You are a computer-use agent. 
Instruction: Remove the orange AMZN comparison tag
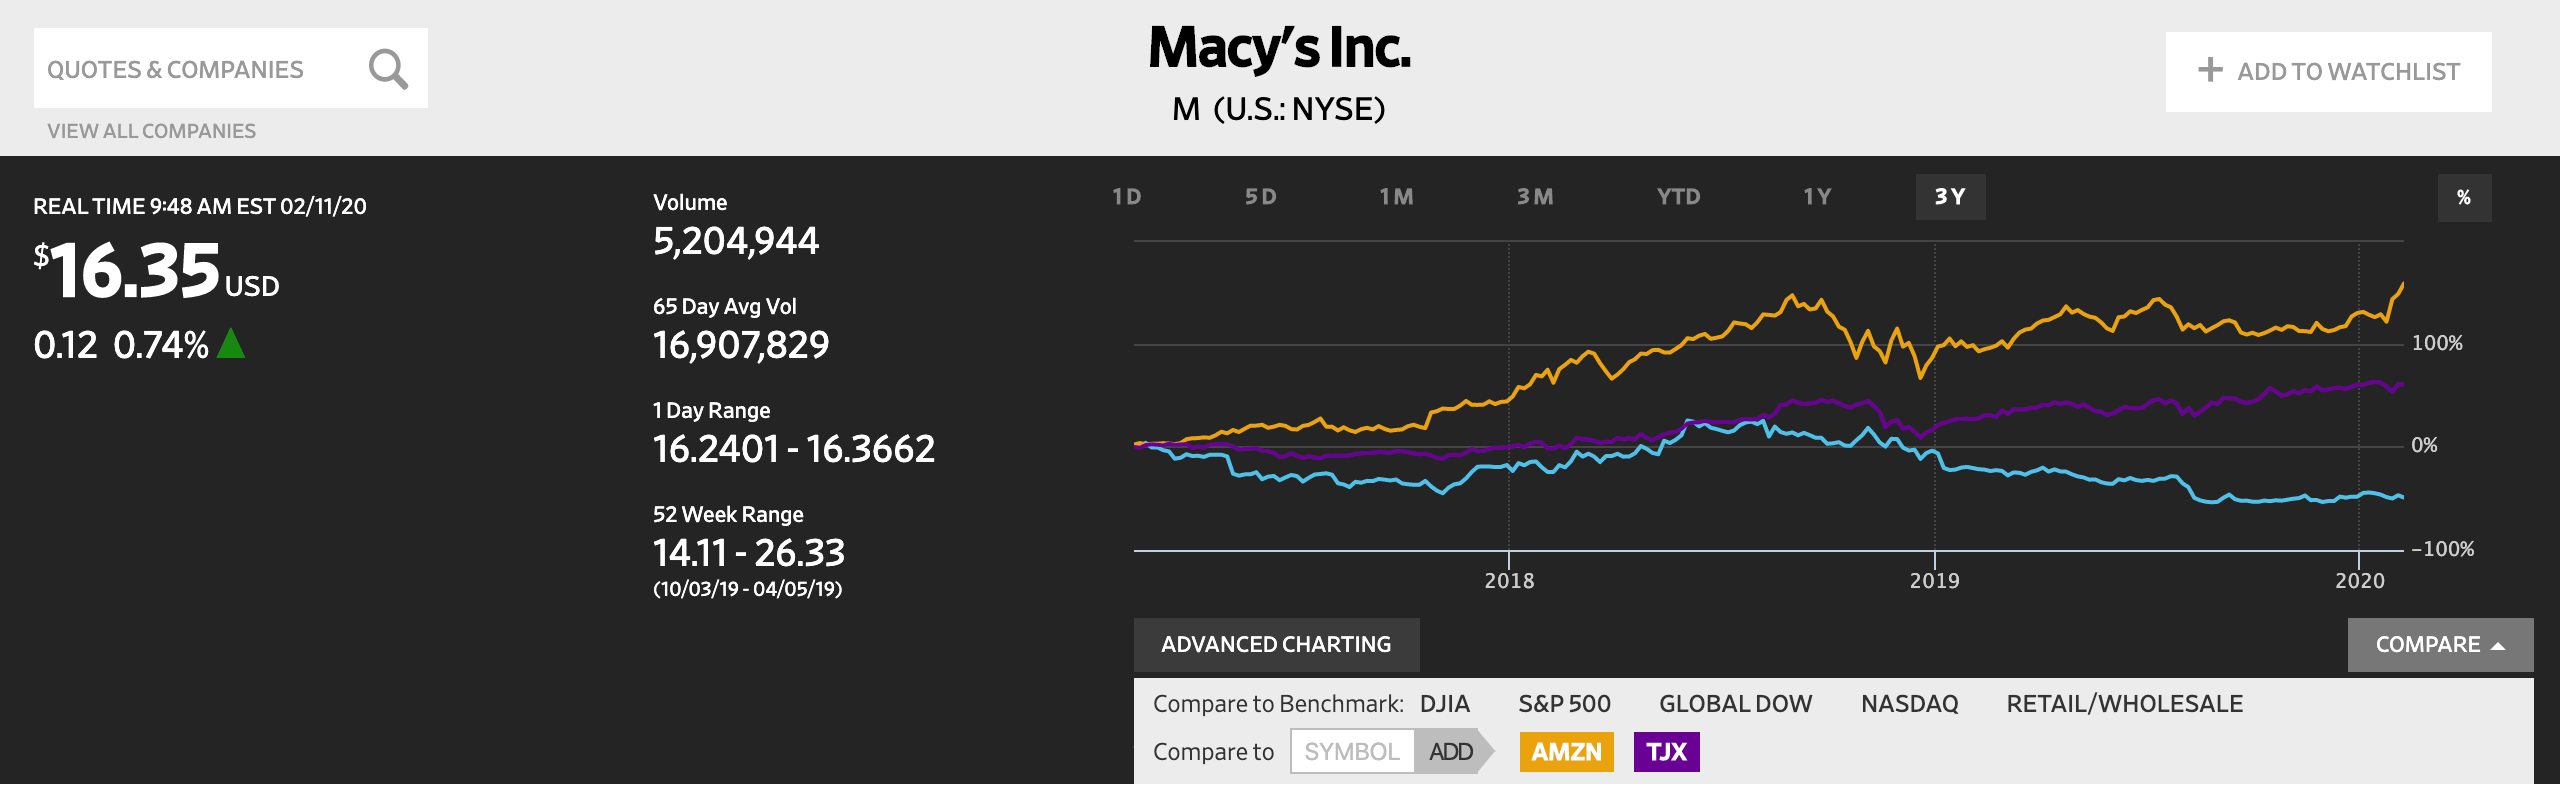point(1566,752)
